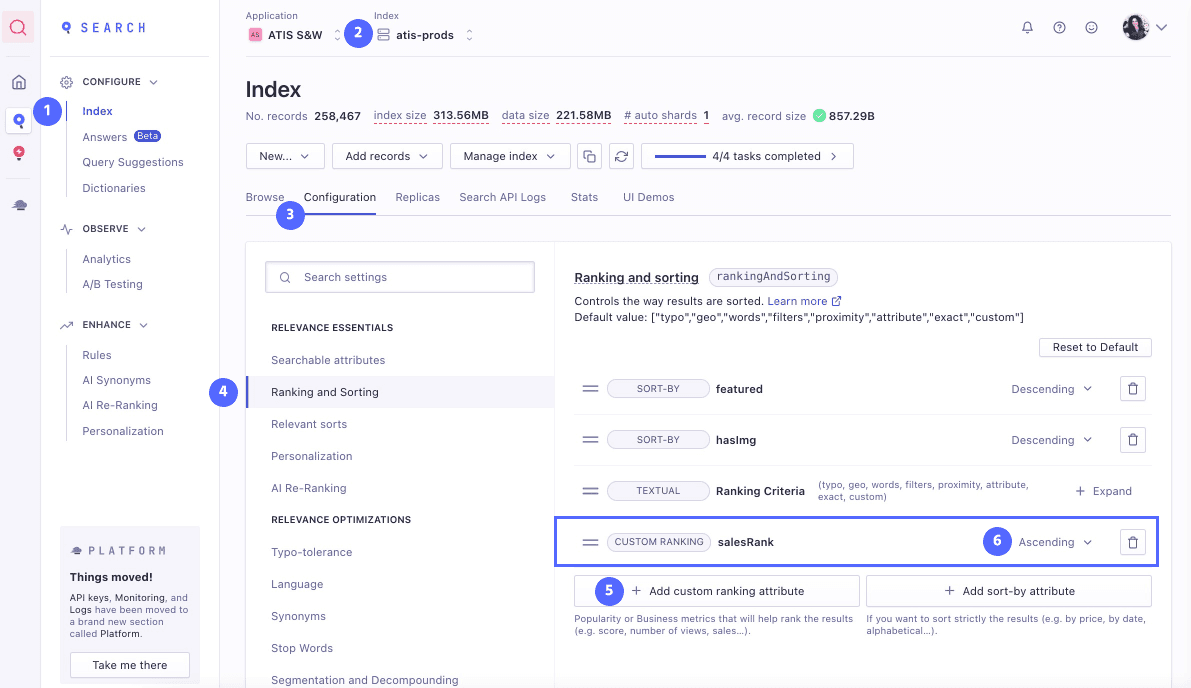Click the Observe activity icon
Screen dimensions: 1191x688
[67, 229]
